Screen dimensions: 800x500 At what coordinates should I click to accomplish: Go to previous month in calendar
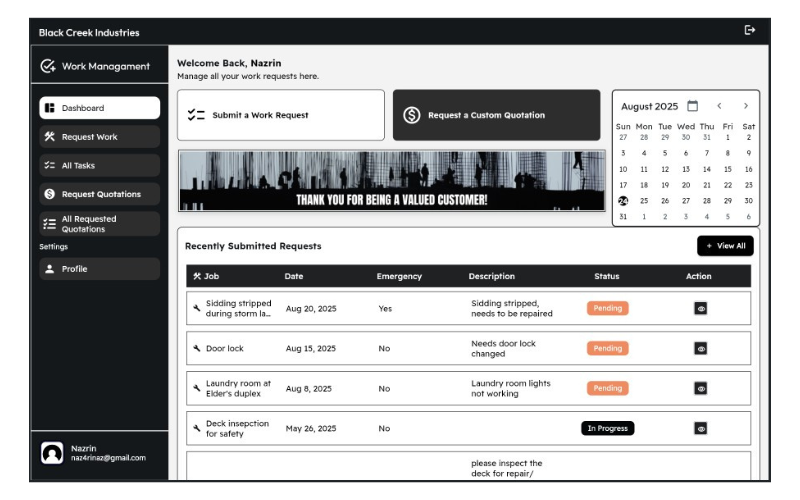719,106
